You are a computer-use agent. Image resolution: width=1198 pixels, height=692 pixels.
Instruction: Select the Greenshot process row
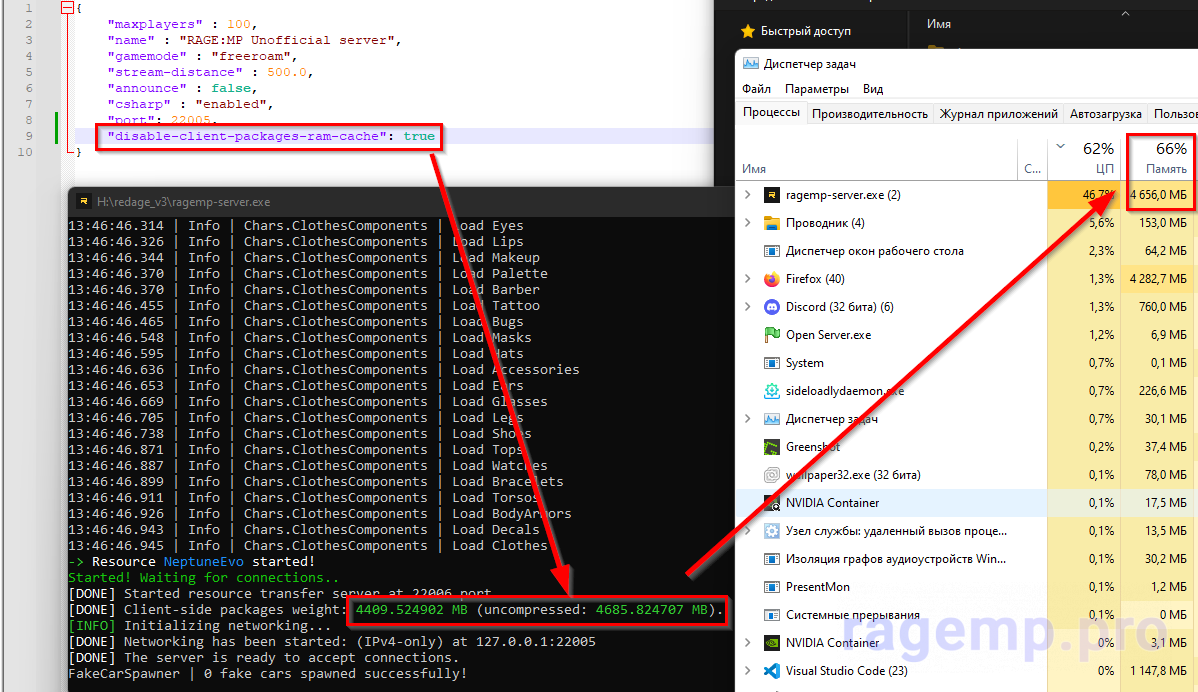(x=966, y=447)
